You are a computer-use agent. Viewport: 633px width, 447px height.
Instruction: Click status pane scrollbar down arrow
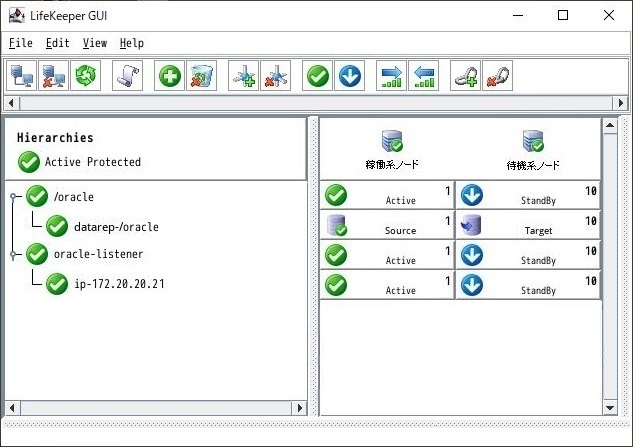click(x=610, y=408)
